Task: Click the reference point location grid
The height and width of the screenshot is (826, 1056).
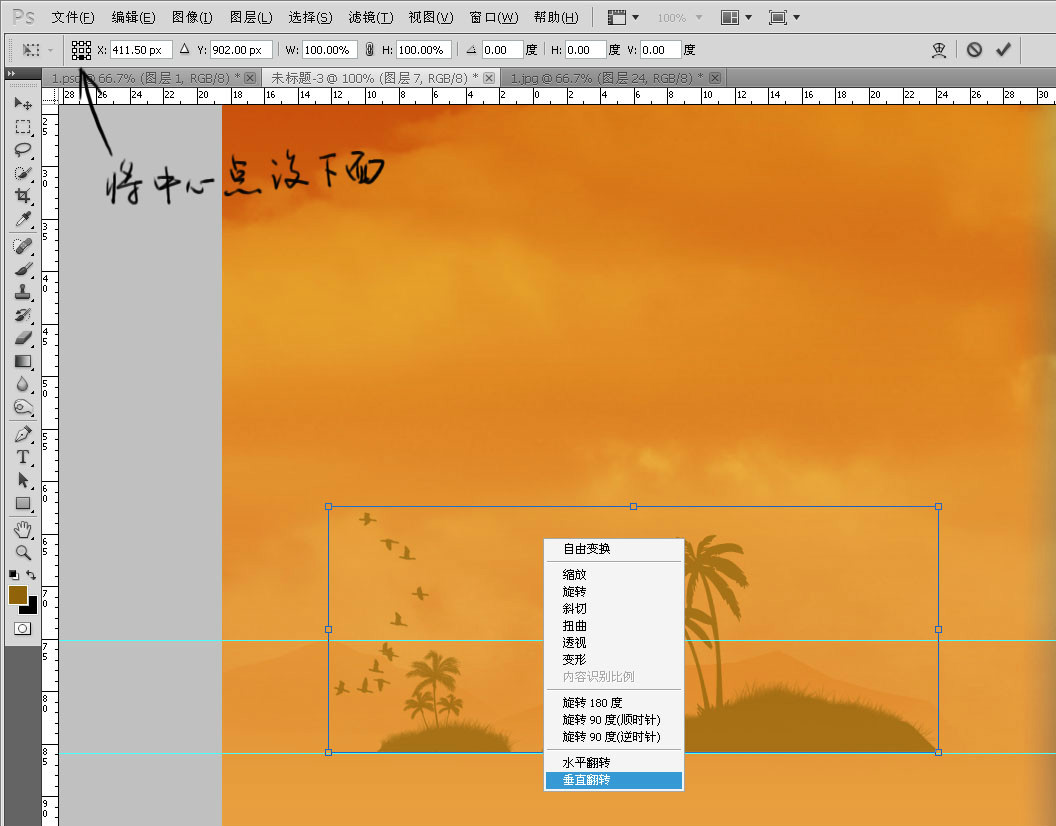Action: [x=81, y=50]
